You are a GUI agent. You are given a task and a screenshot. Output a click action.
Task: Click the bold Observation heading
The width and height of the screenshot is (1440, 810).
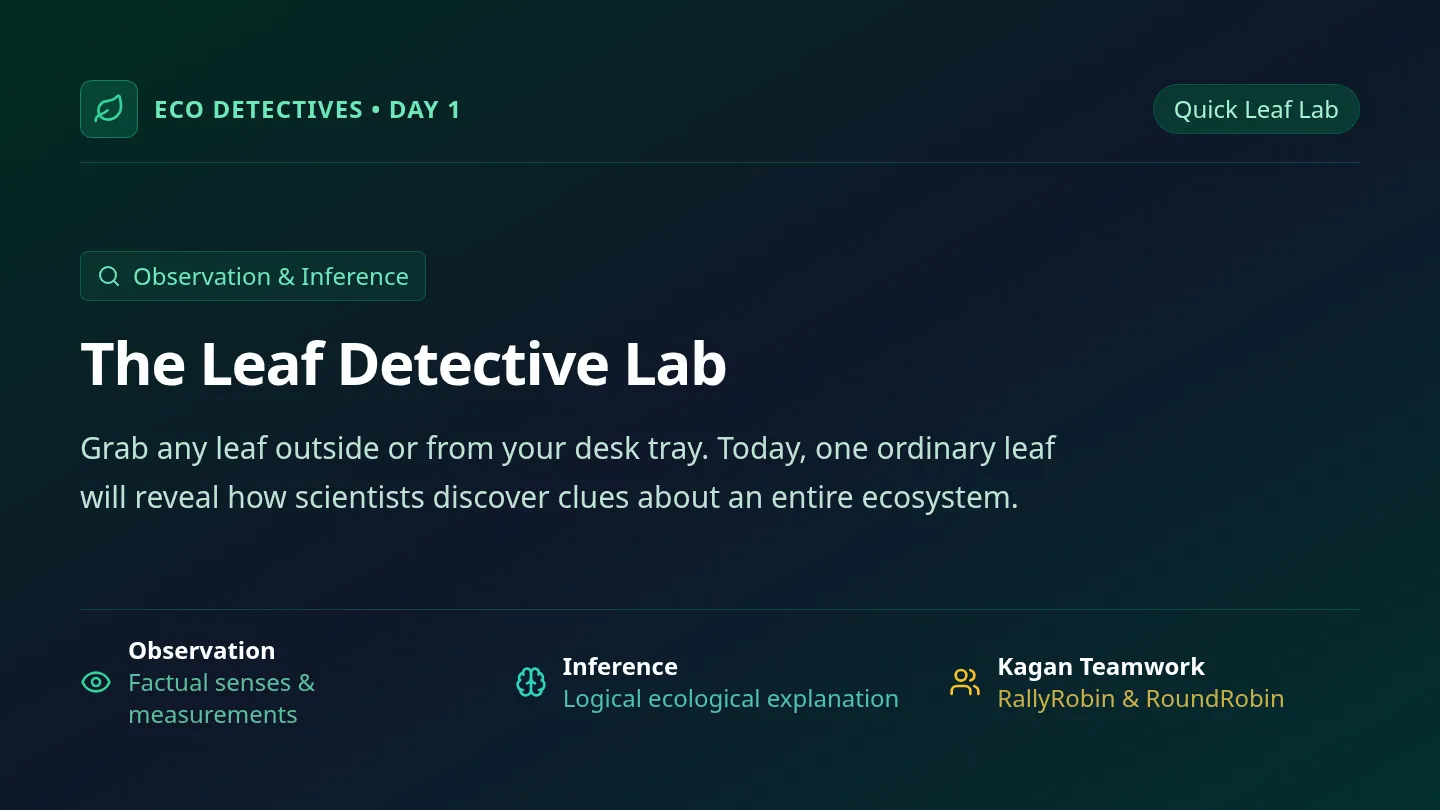coord(202,650)
